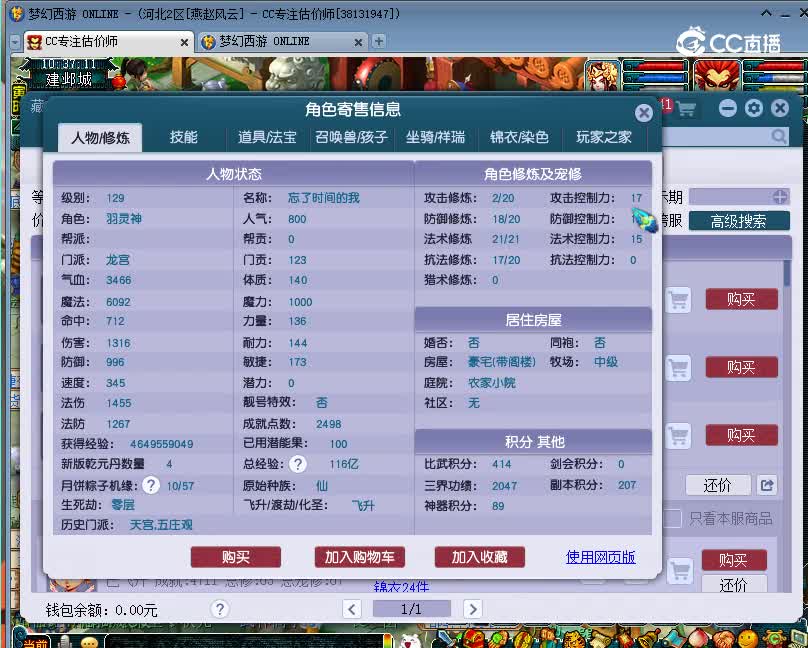The image size is (808, 648).
Task: Click the 建邺城 location label
Action: click(x=69, y=79)
